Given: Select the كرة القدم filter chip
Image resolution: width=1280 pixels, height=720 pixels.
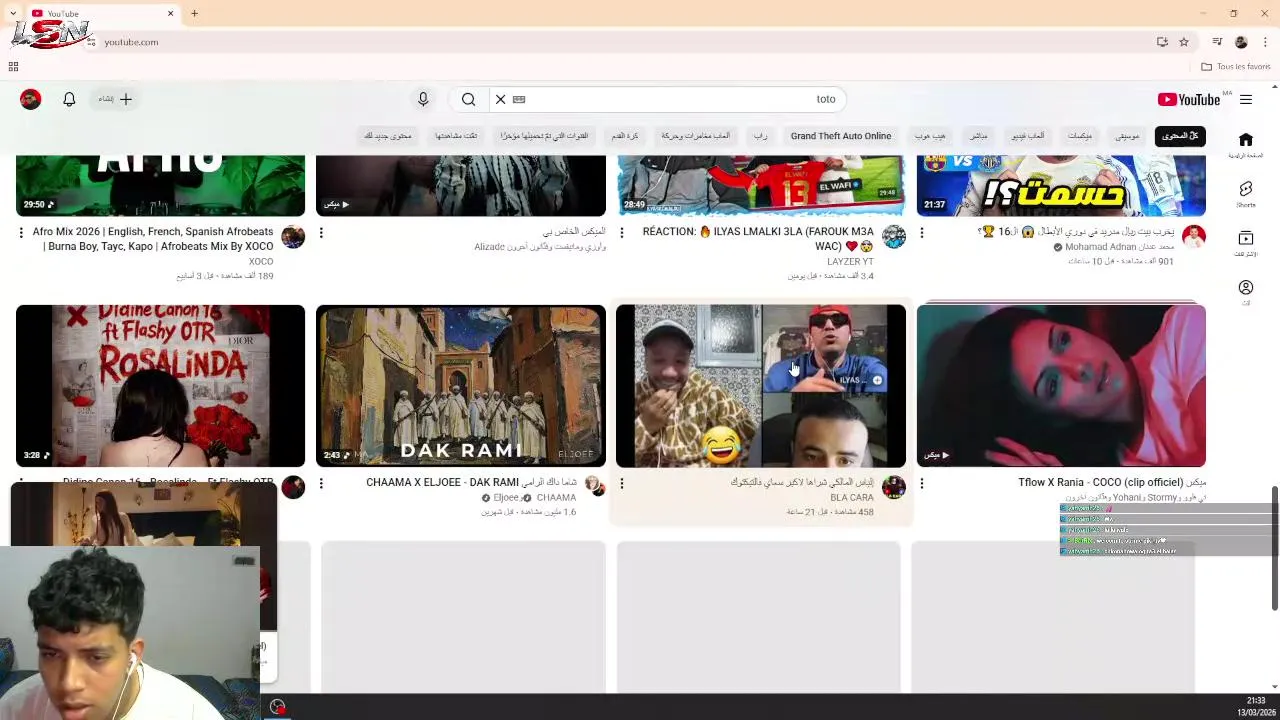Looking at the screenshot, I should tap(625, 136).
